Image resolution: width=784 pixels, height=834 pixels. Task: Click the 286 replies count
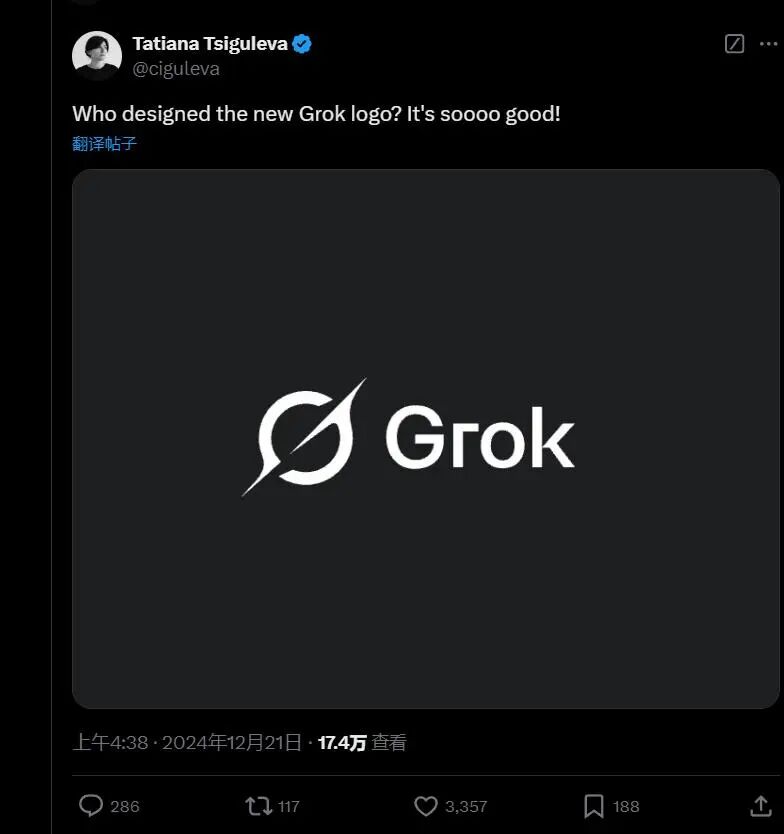[x=125, y=806]
